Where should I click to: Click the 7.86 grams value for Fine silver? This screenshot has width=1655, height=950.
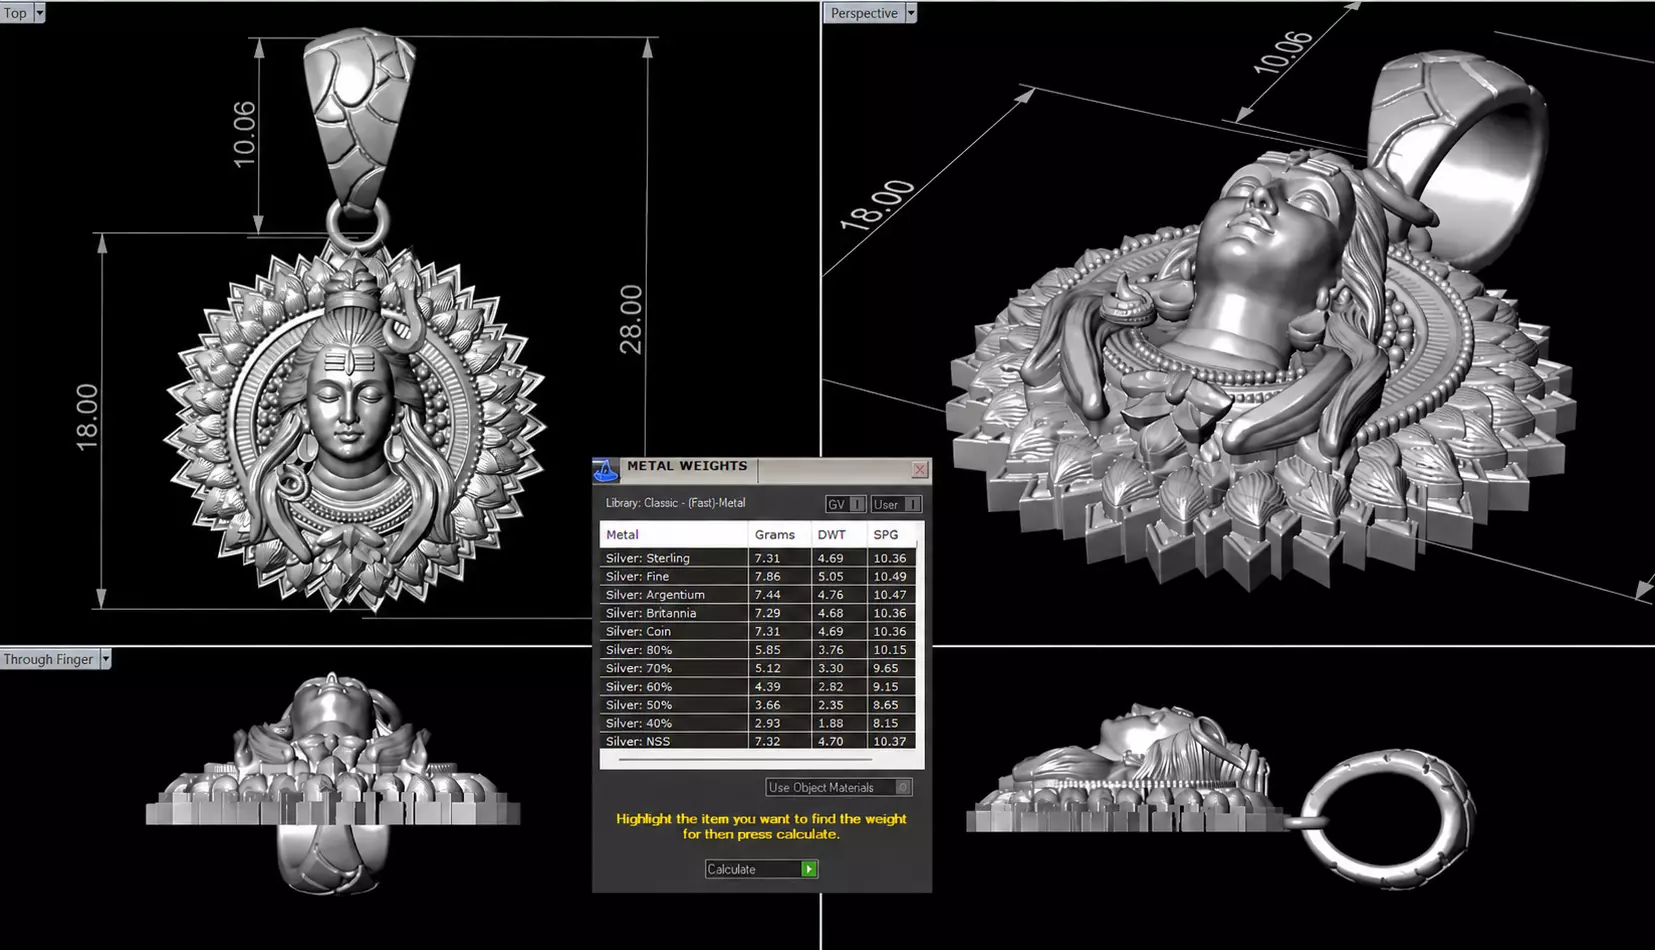point(768,576)
